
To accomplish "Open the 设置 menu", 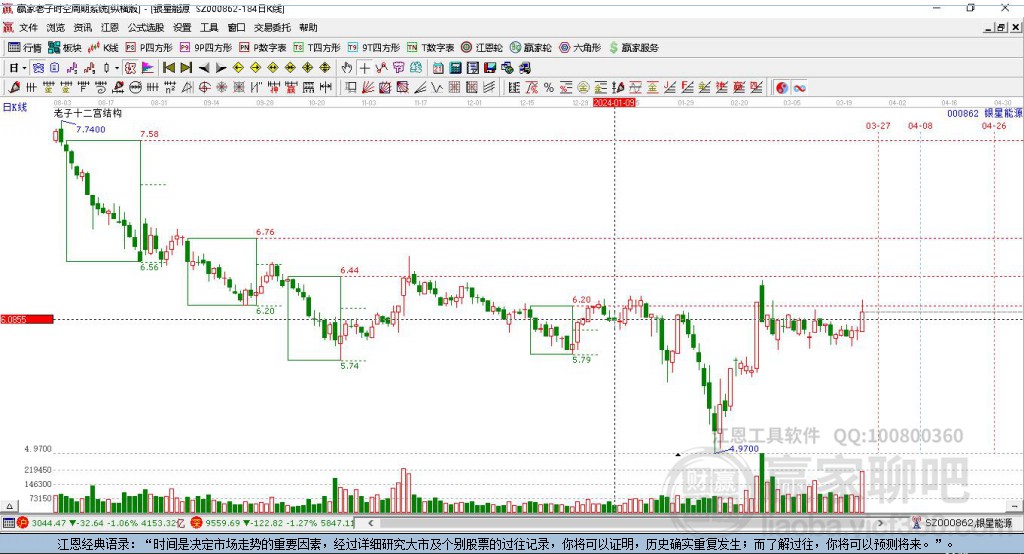I will (x=182, y=27).
